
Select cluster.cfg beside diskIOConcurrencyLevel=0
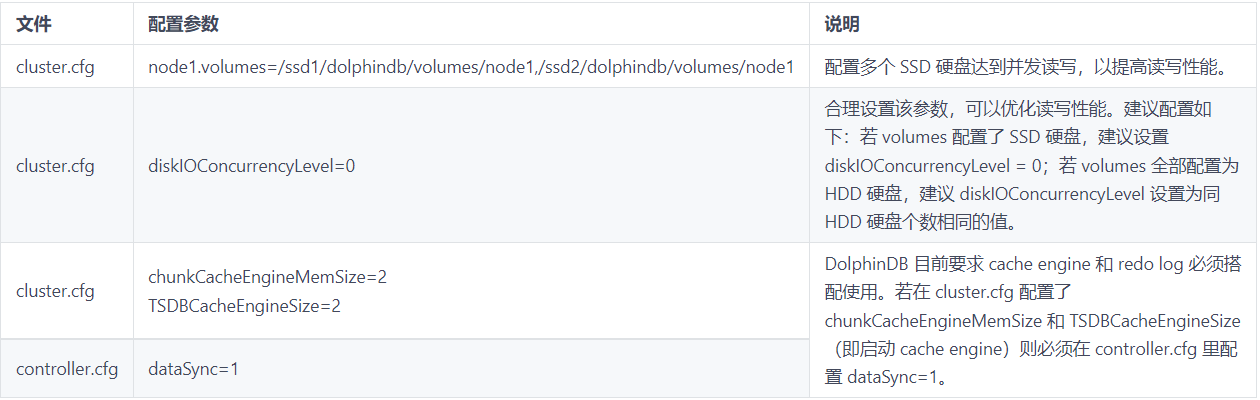(x=55, y=166)
